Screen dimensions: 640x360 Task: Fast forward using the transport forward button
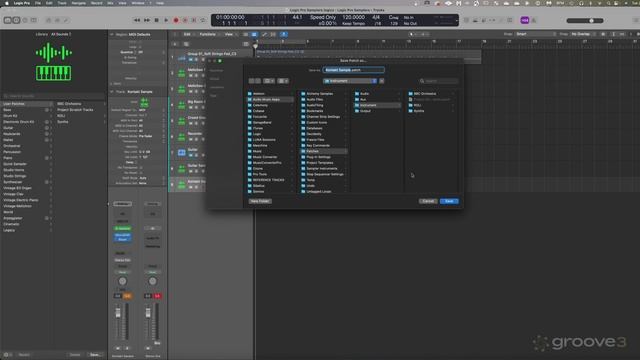(x=147, y=20)
